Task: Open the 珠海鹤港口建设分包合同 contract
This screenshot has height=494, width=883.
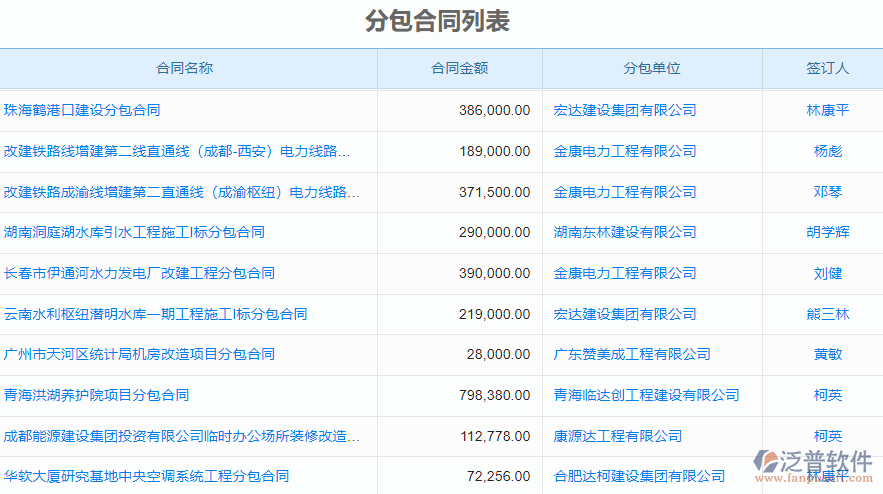Action: click(x=82, y=110)
